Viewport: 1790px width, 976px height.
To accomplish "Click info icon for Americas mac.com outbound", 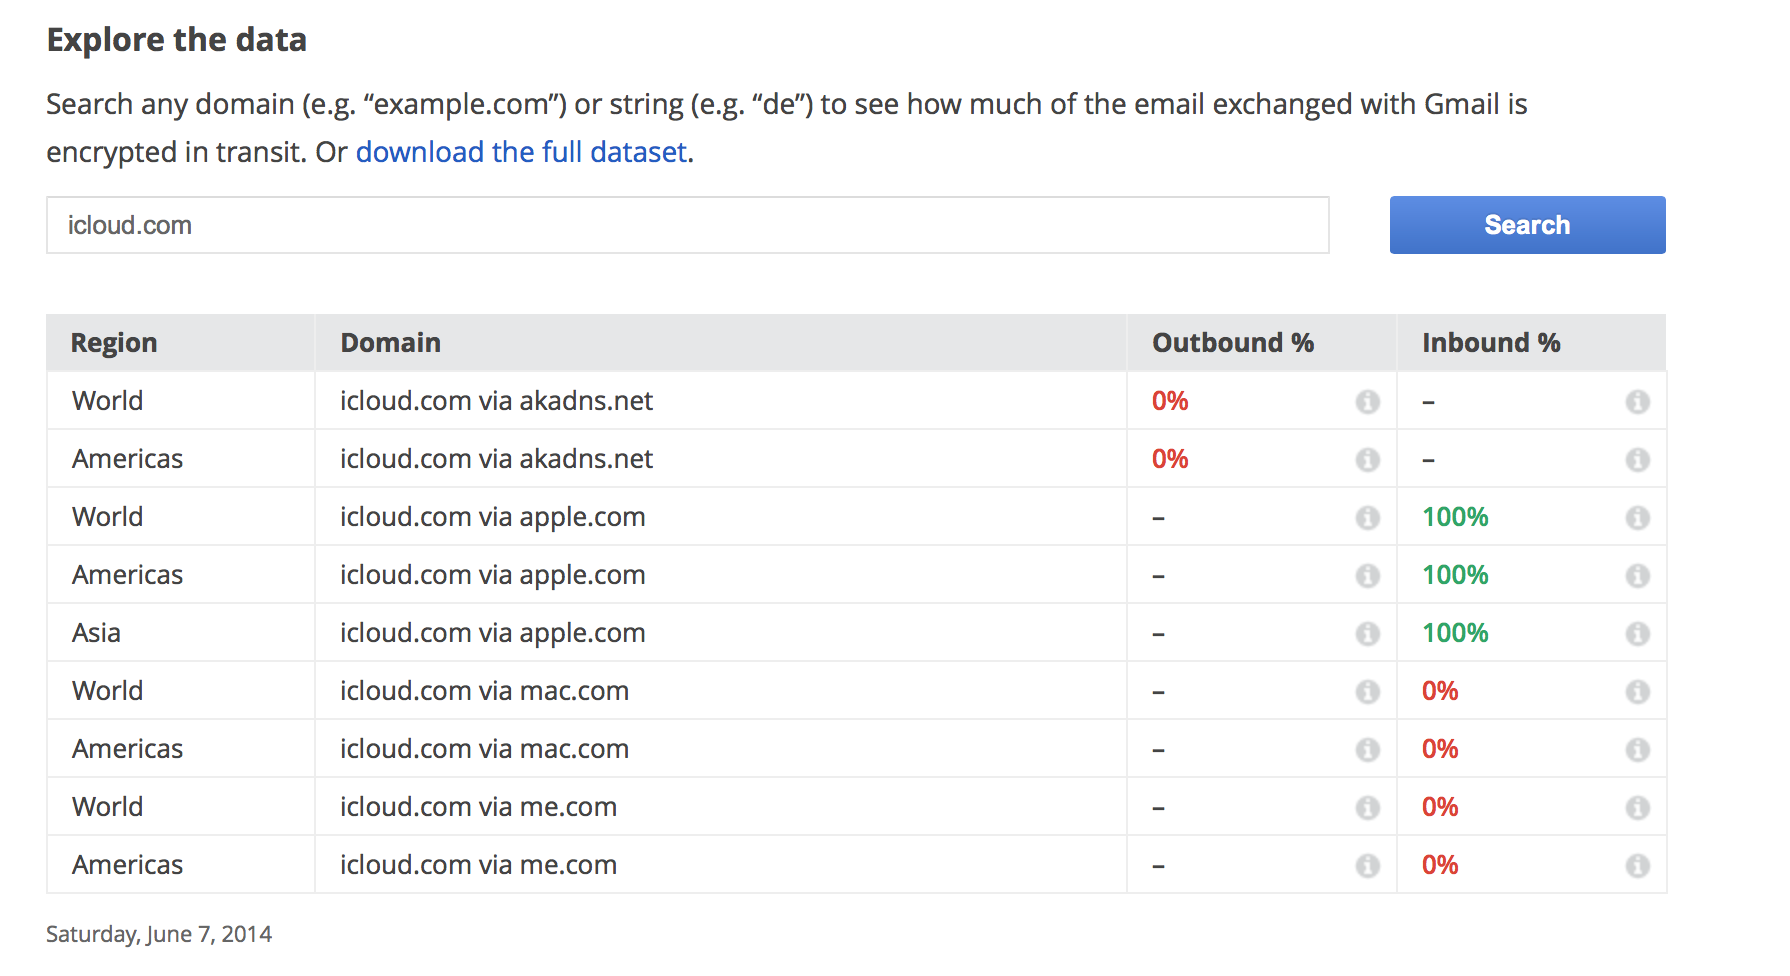I will (x=1367, y=750).
